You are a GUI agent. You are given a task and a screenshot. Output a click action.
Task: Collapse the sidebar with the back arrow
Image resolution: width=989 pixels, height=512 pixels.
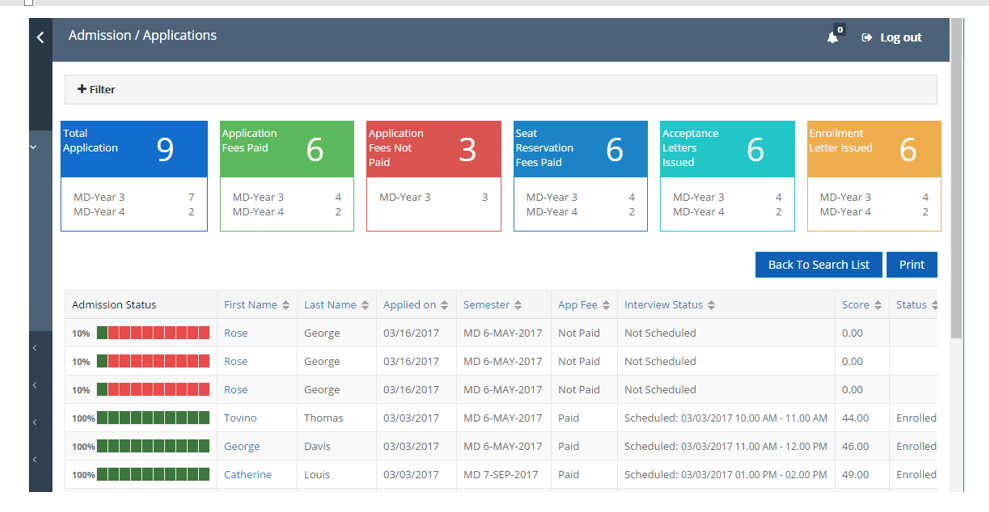(x=40, y=38)
